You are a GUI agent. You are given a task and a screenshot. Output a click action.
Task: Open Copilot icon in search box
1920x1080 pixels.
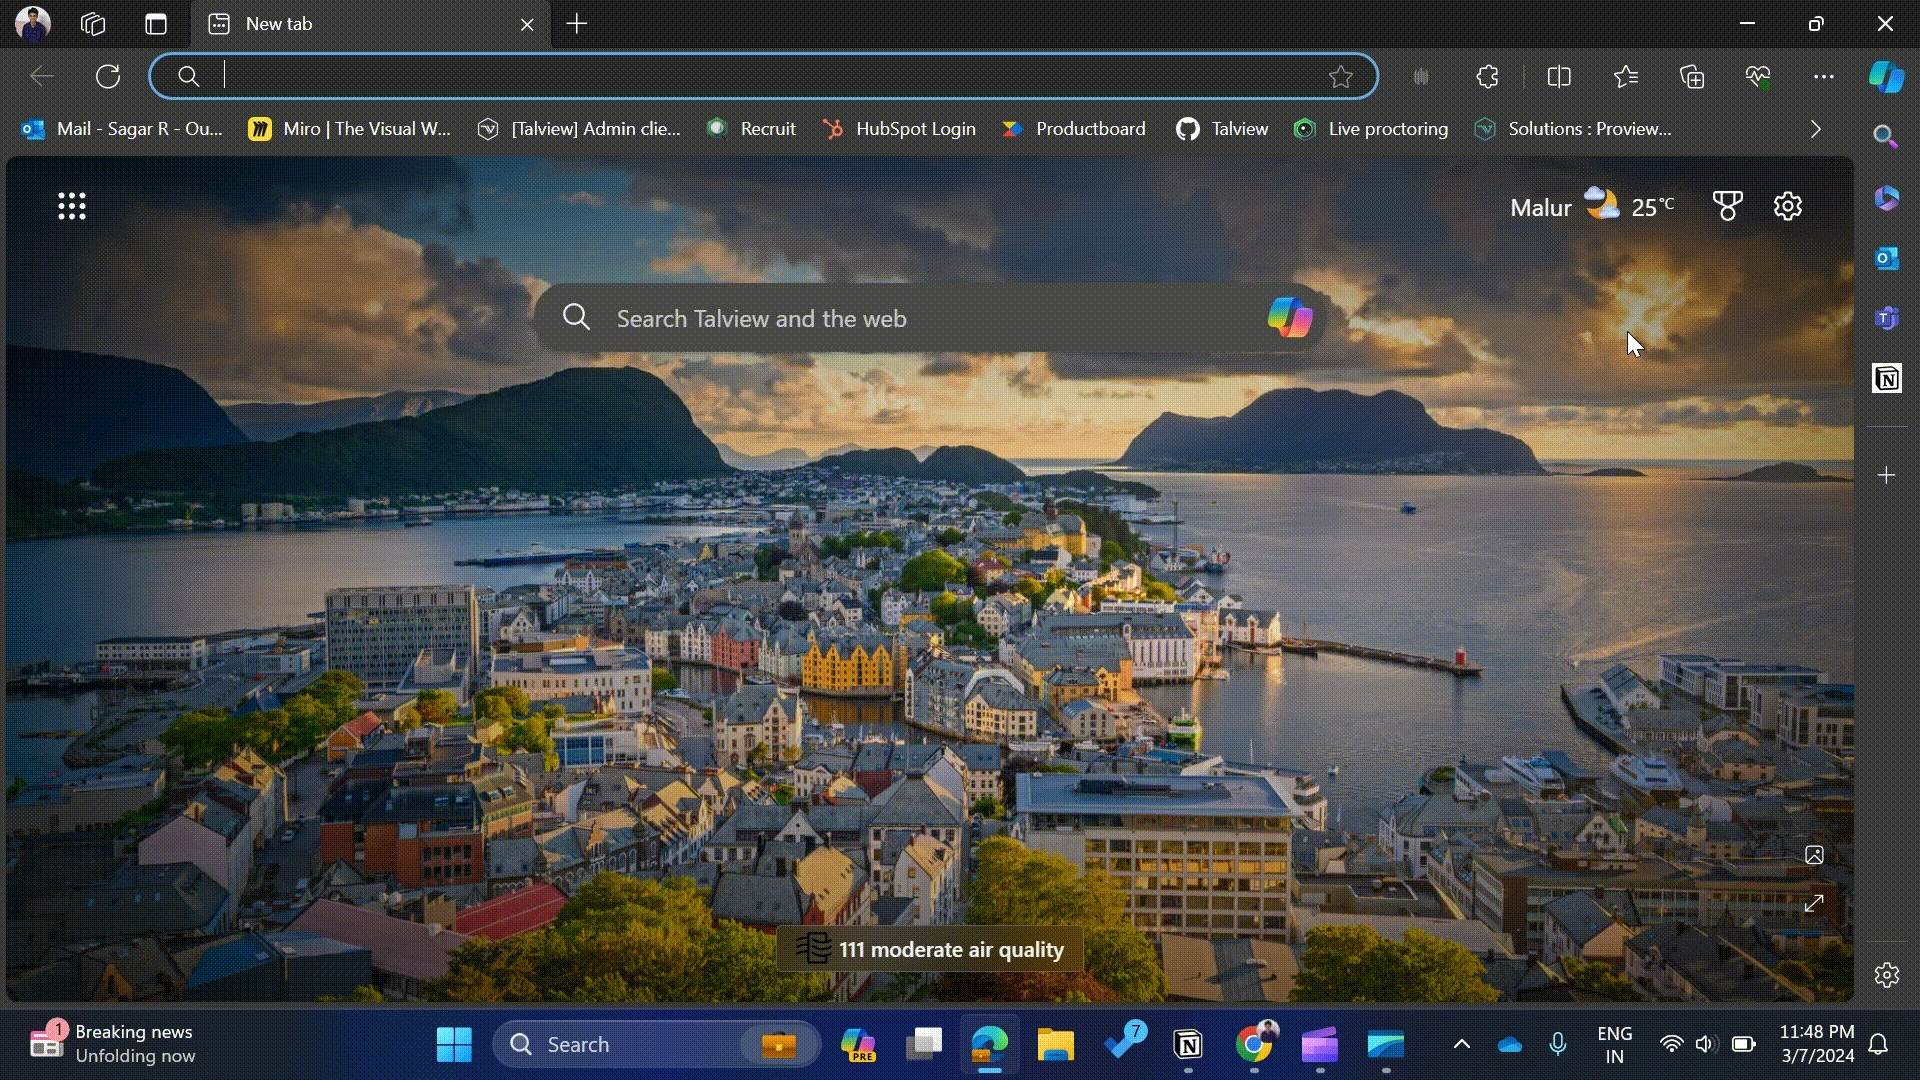(1289, 317)
